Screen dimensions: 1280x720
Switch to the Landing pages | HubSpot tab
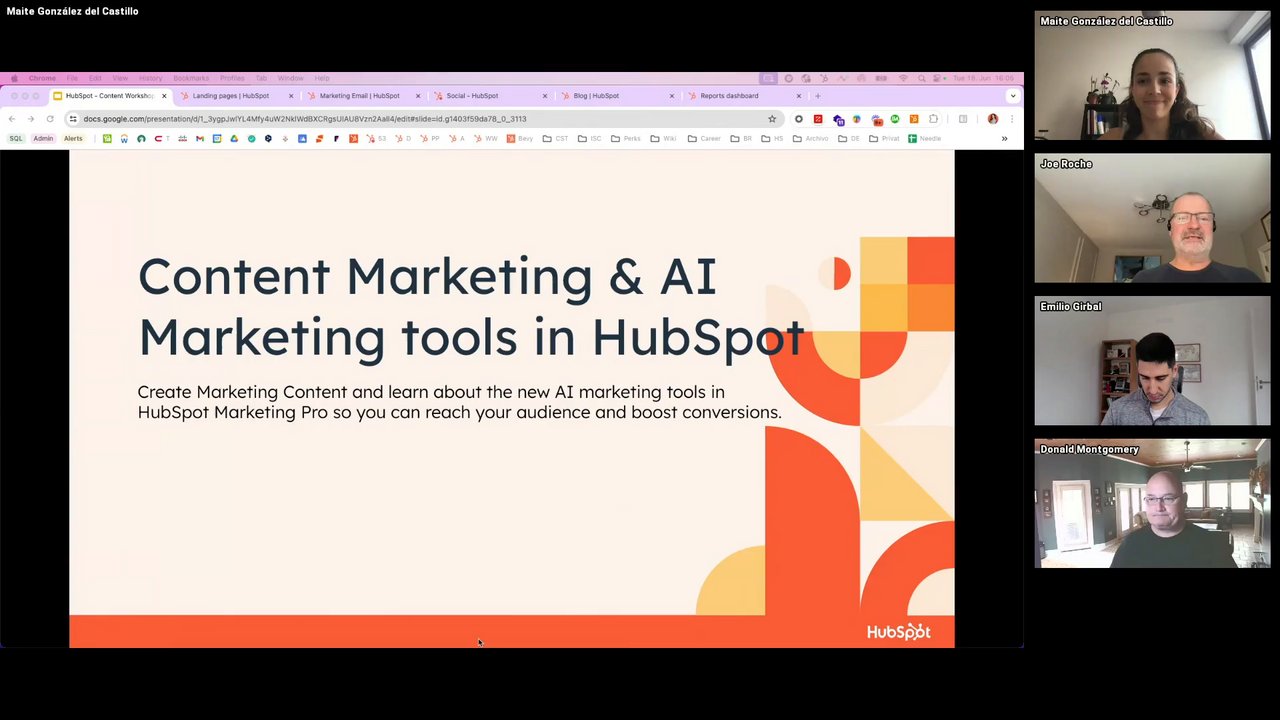237,96
